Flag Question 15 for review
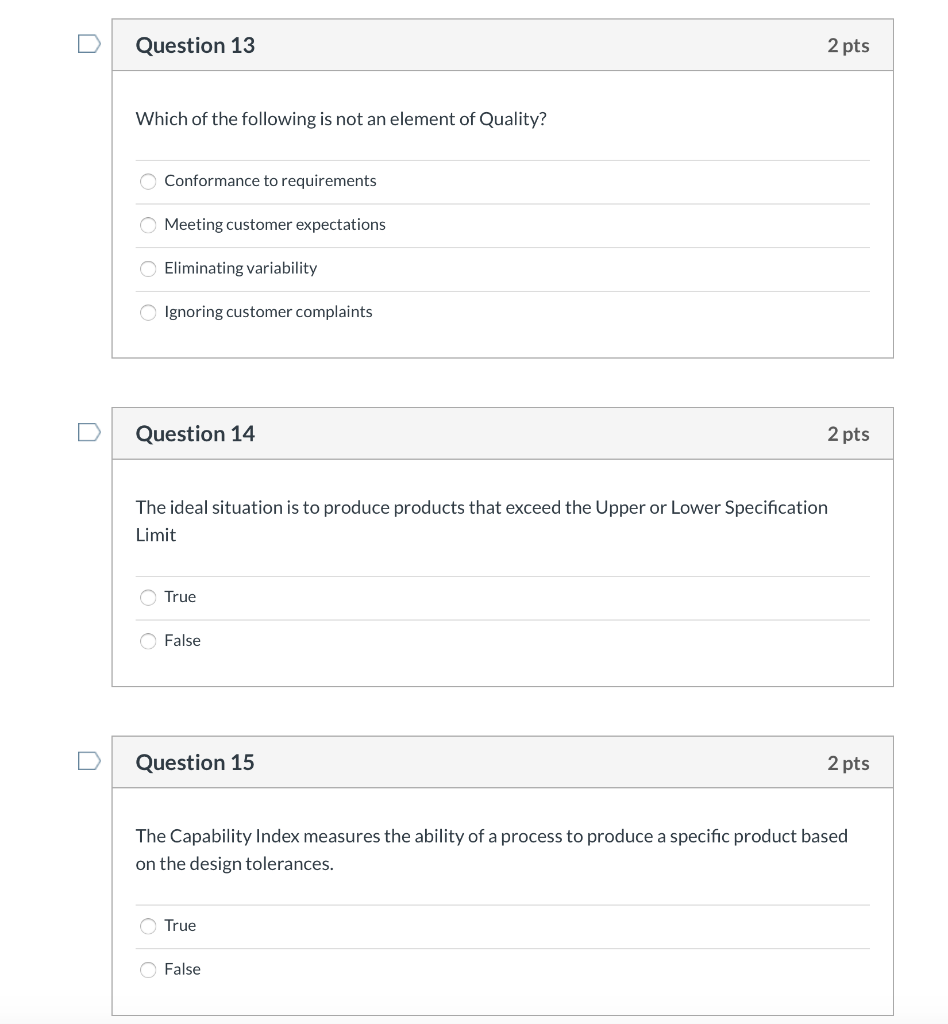Viewport: 948px width, 1024px height. point(88,759)
